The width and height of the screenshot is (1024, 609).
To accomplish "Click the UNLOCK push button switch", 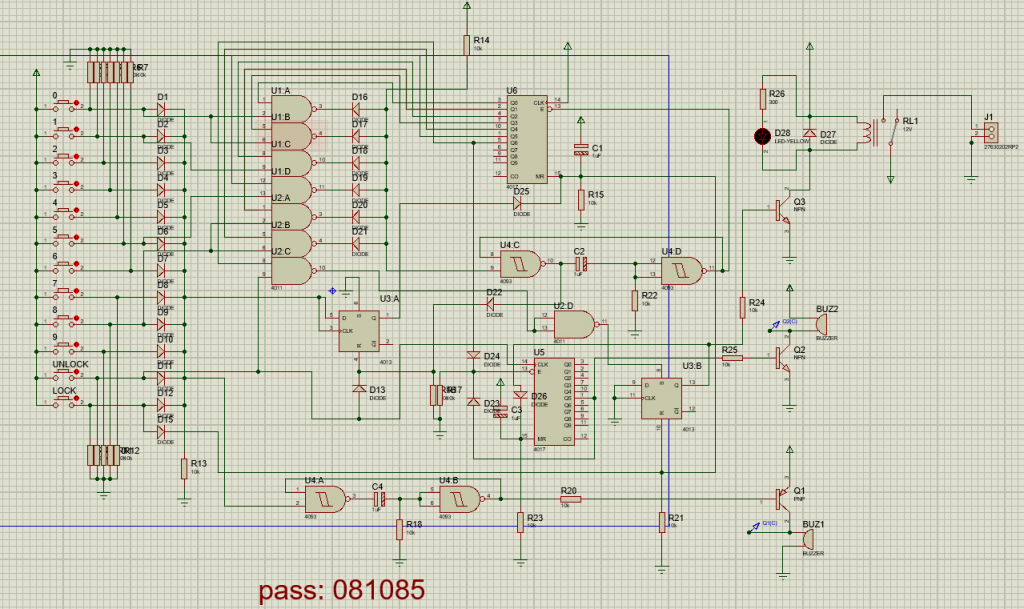I will 64,373.
